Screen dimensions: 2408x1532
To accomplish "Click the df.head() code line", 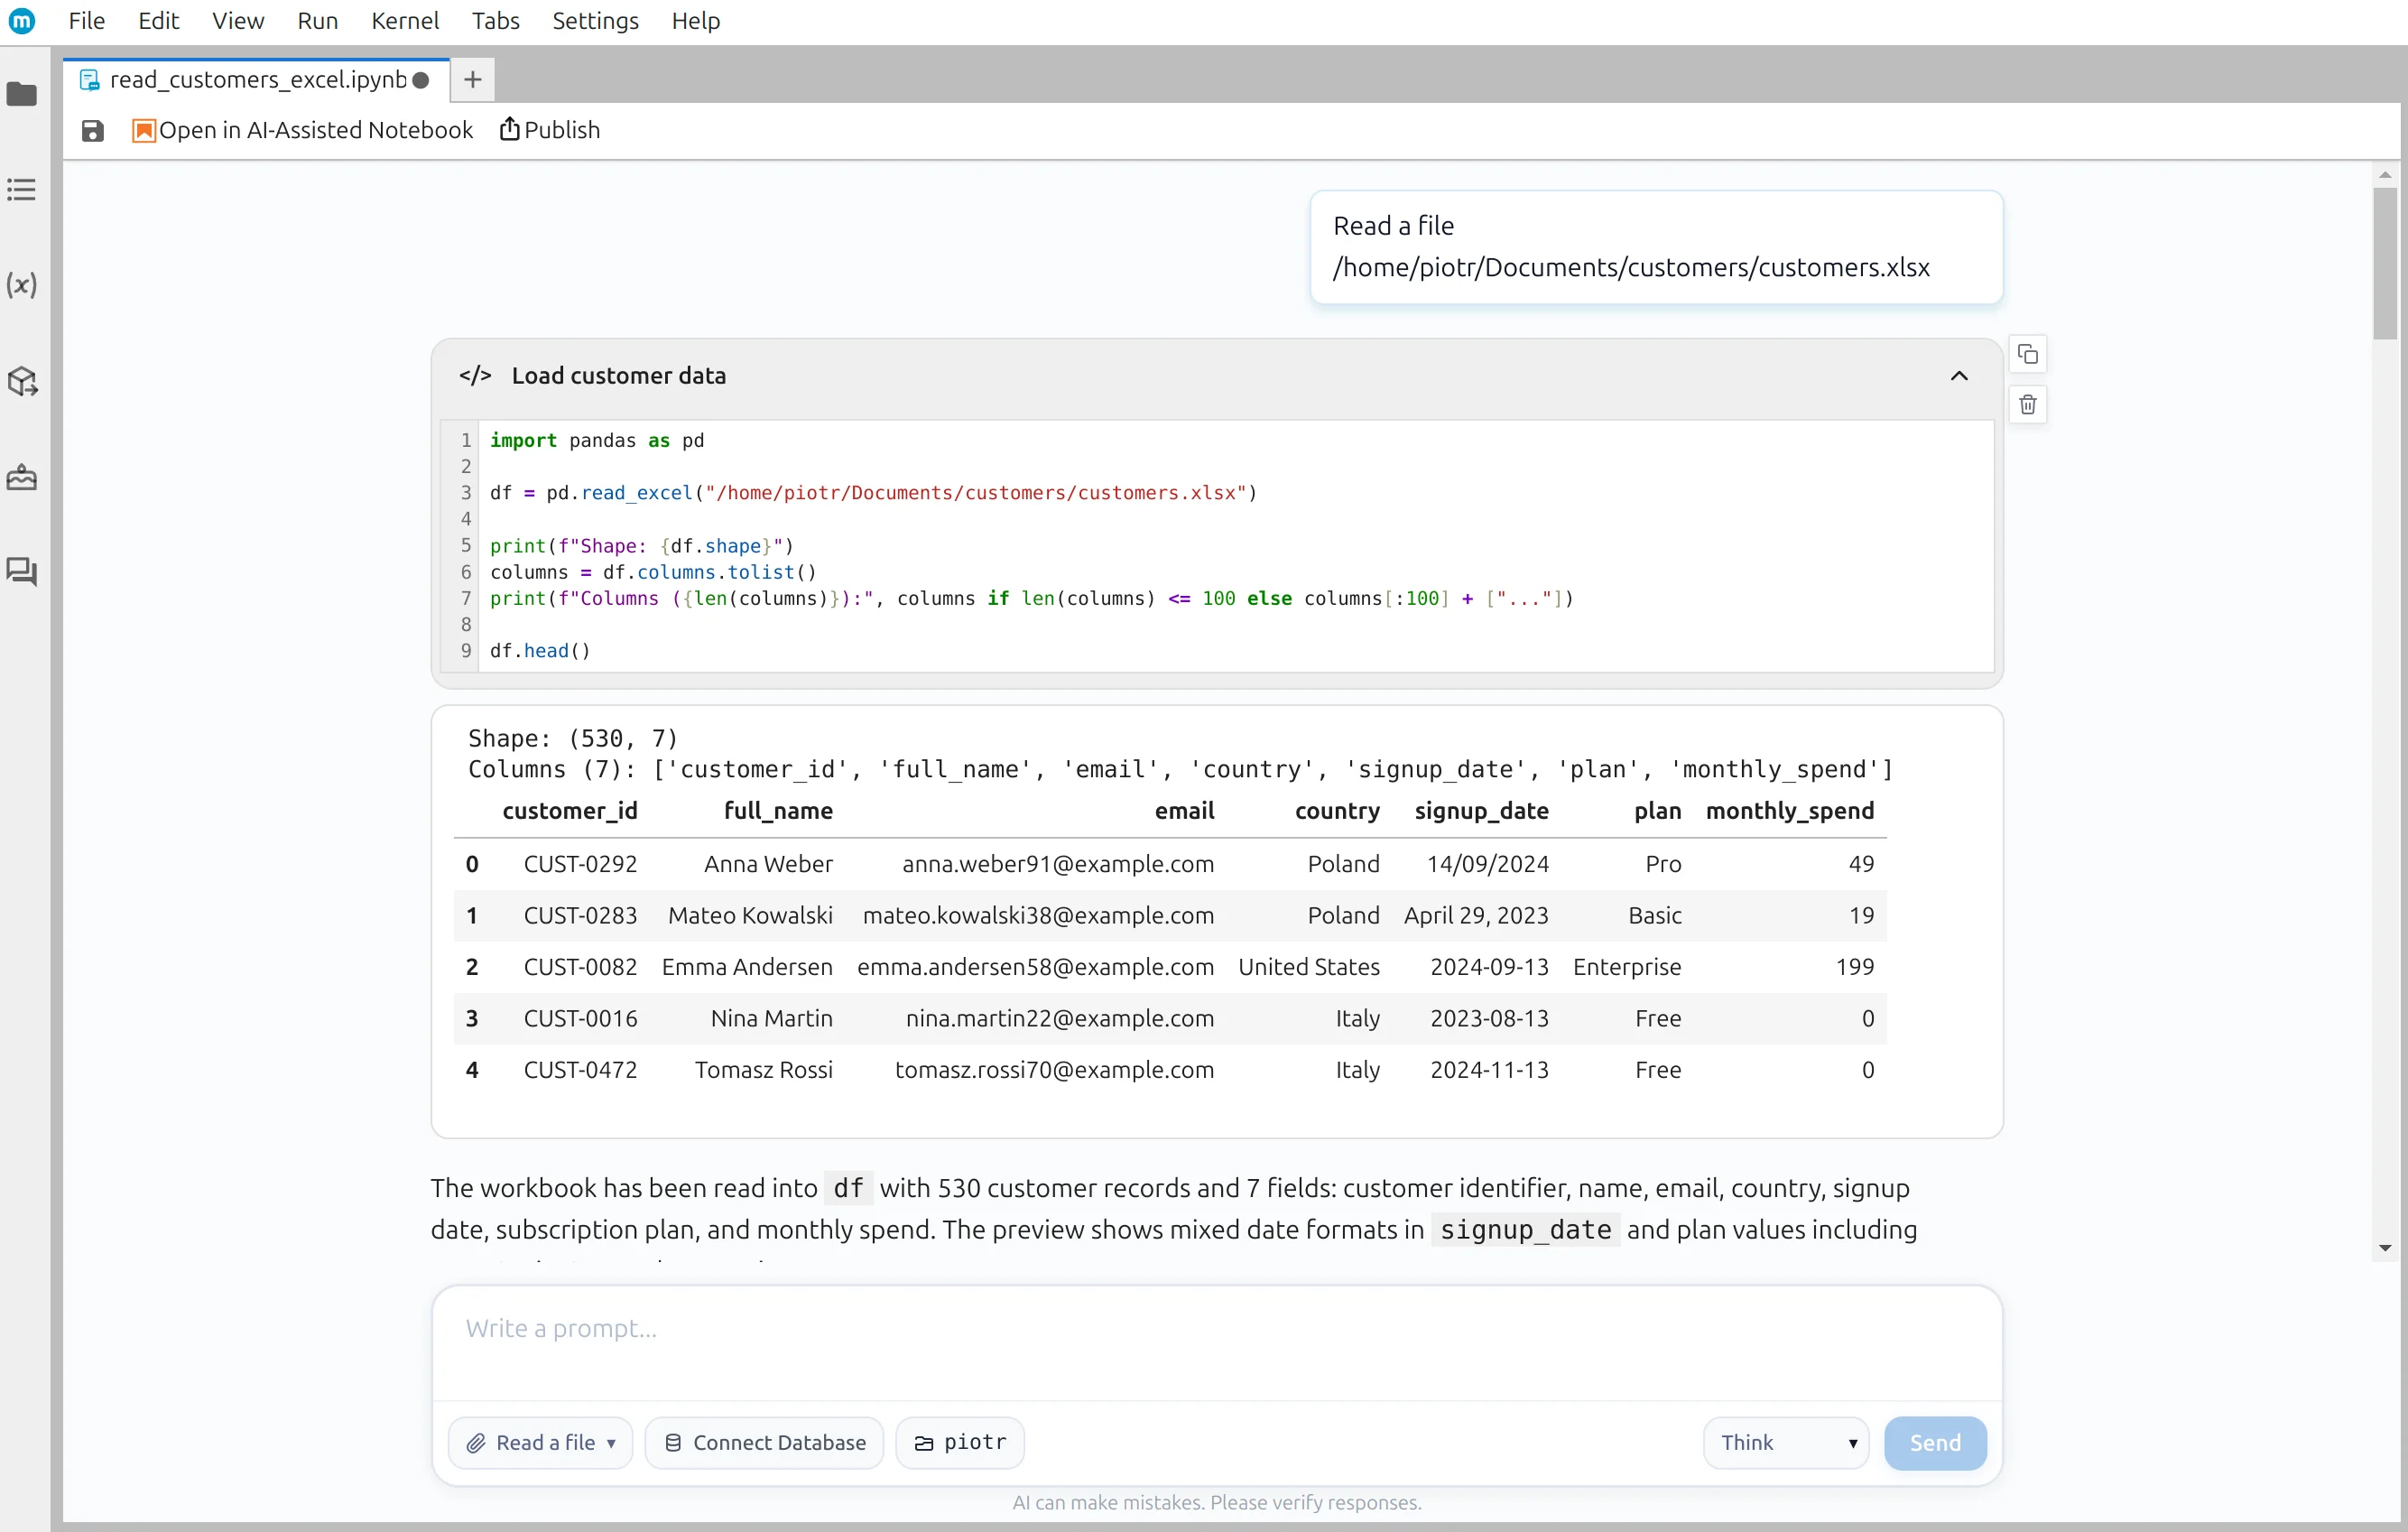I will [540, 651].
